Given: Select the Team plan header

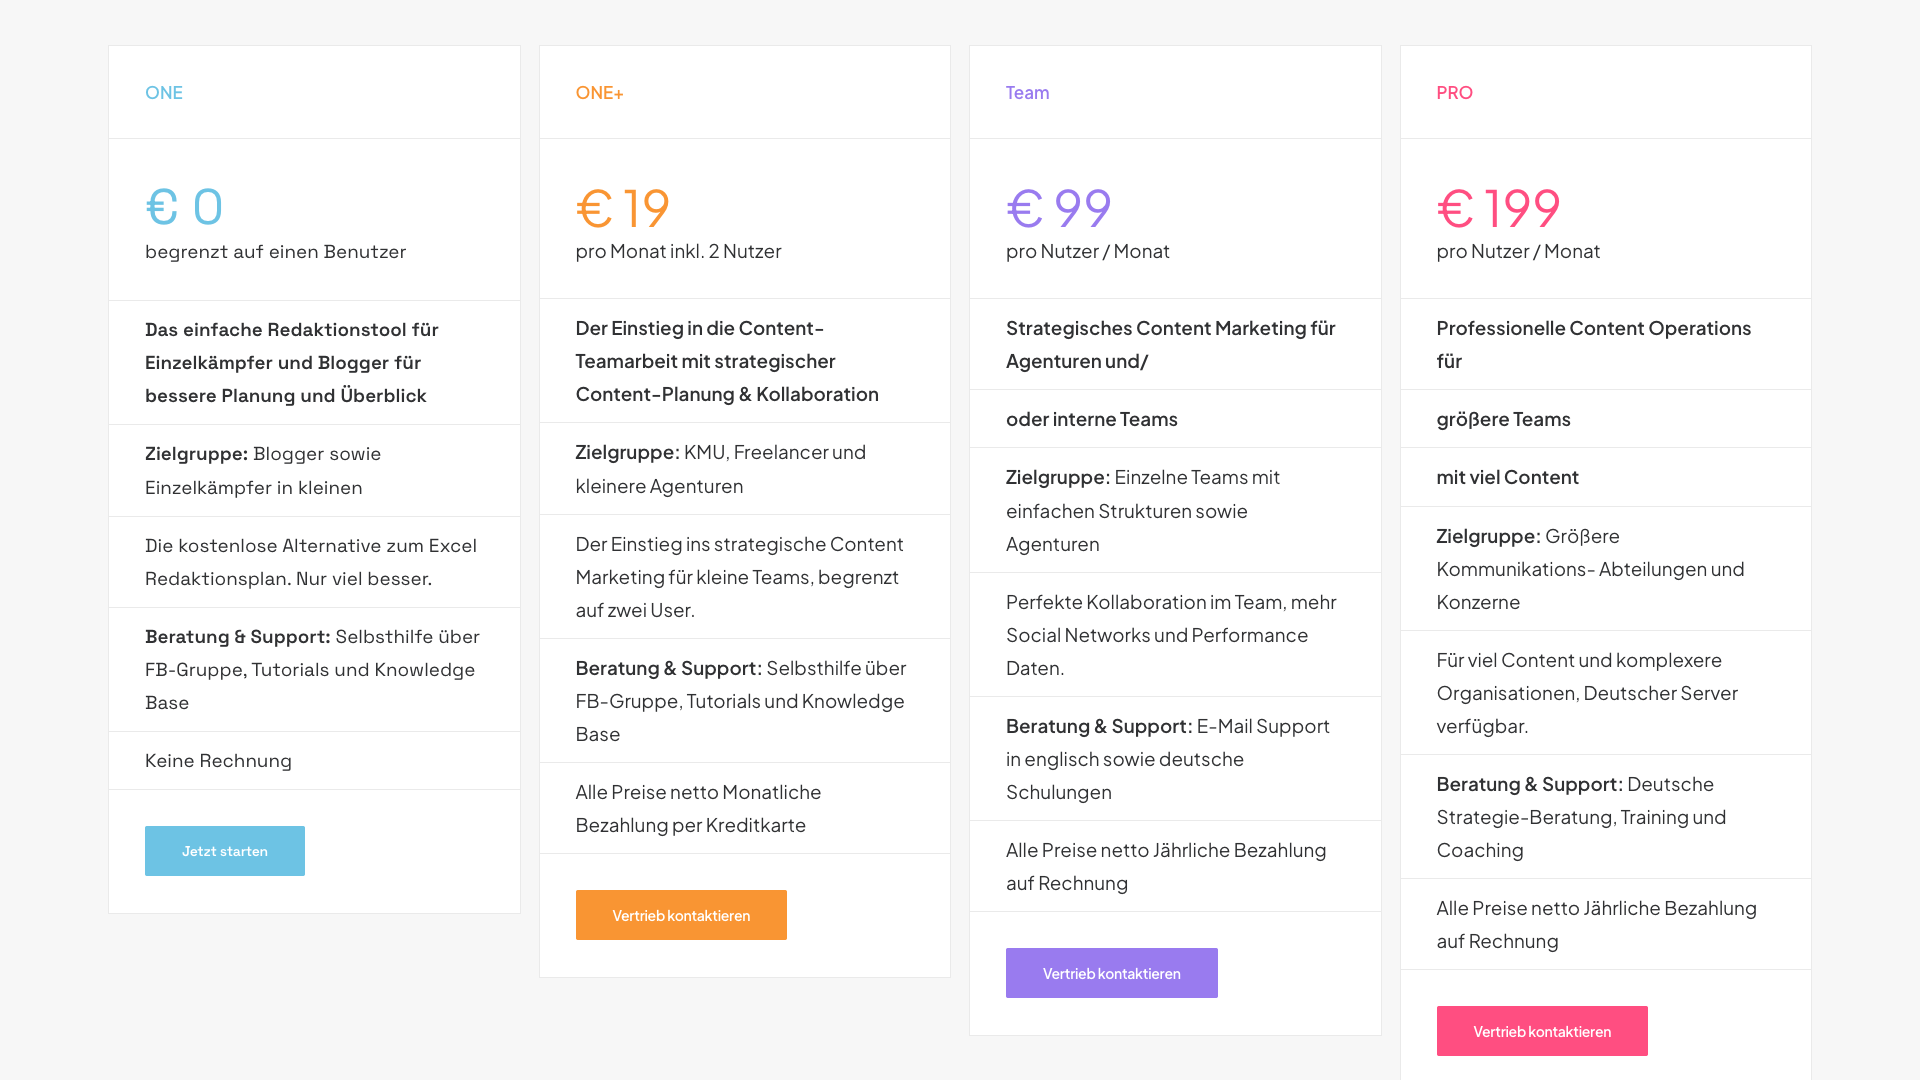Looking at the screenshot, I should [1027, 92].
